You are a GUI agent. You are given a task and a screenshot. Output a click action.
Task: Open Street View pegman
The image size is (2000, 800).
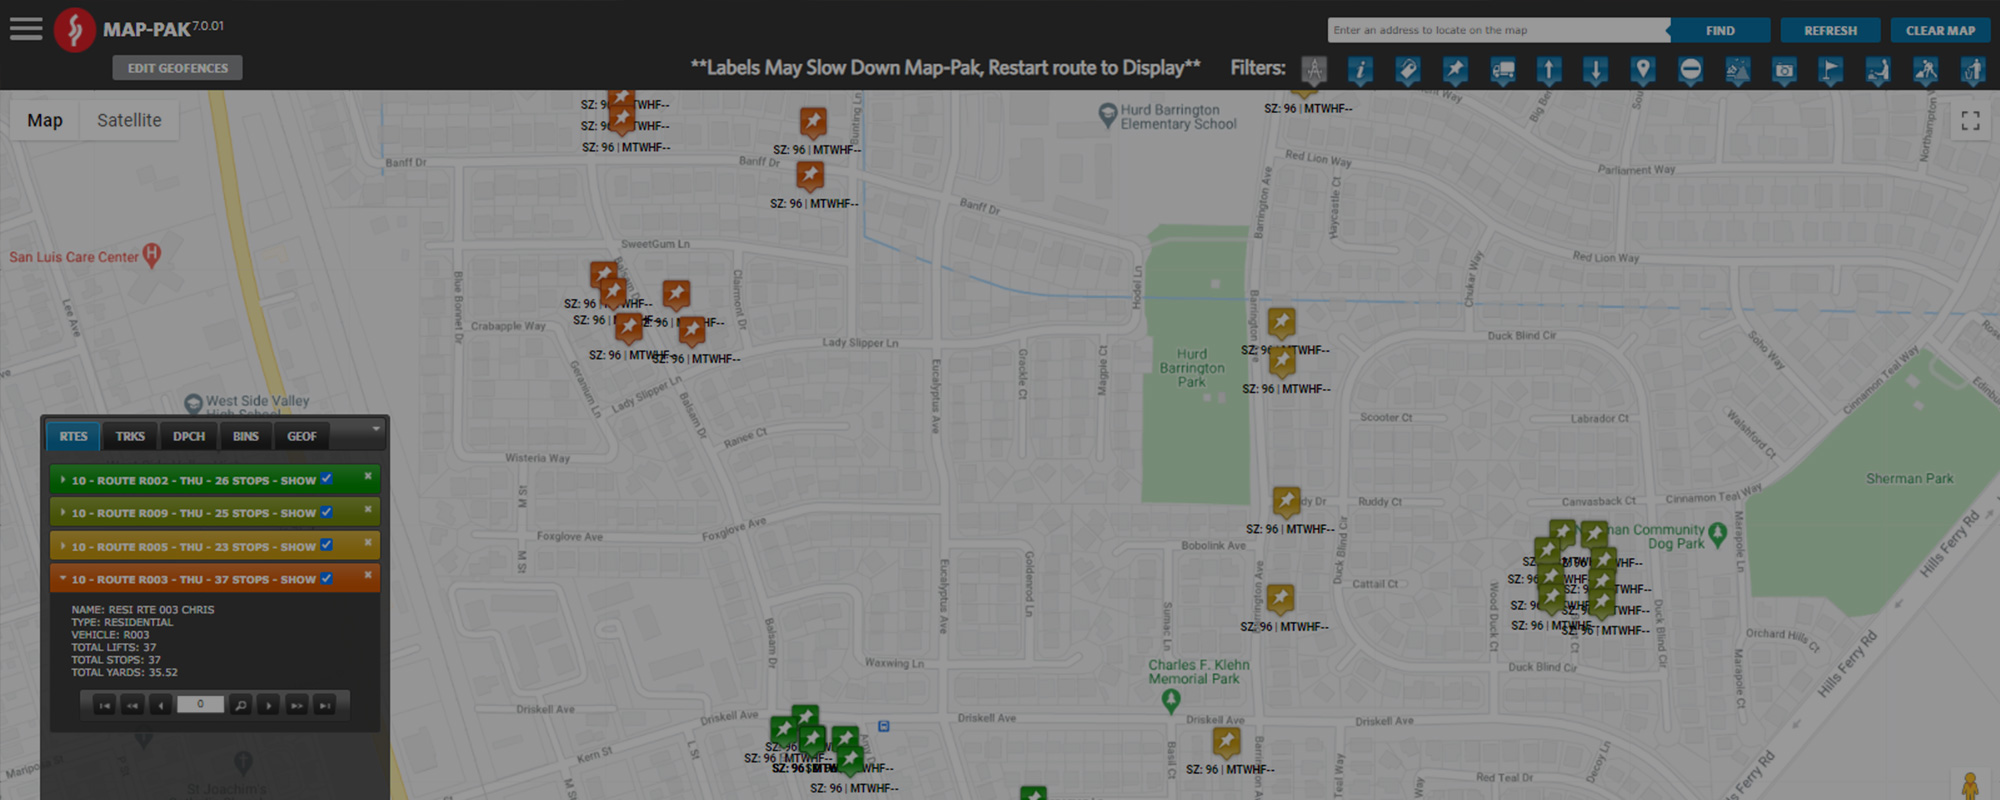(x=1970, y=786)
